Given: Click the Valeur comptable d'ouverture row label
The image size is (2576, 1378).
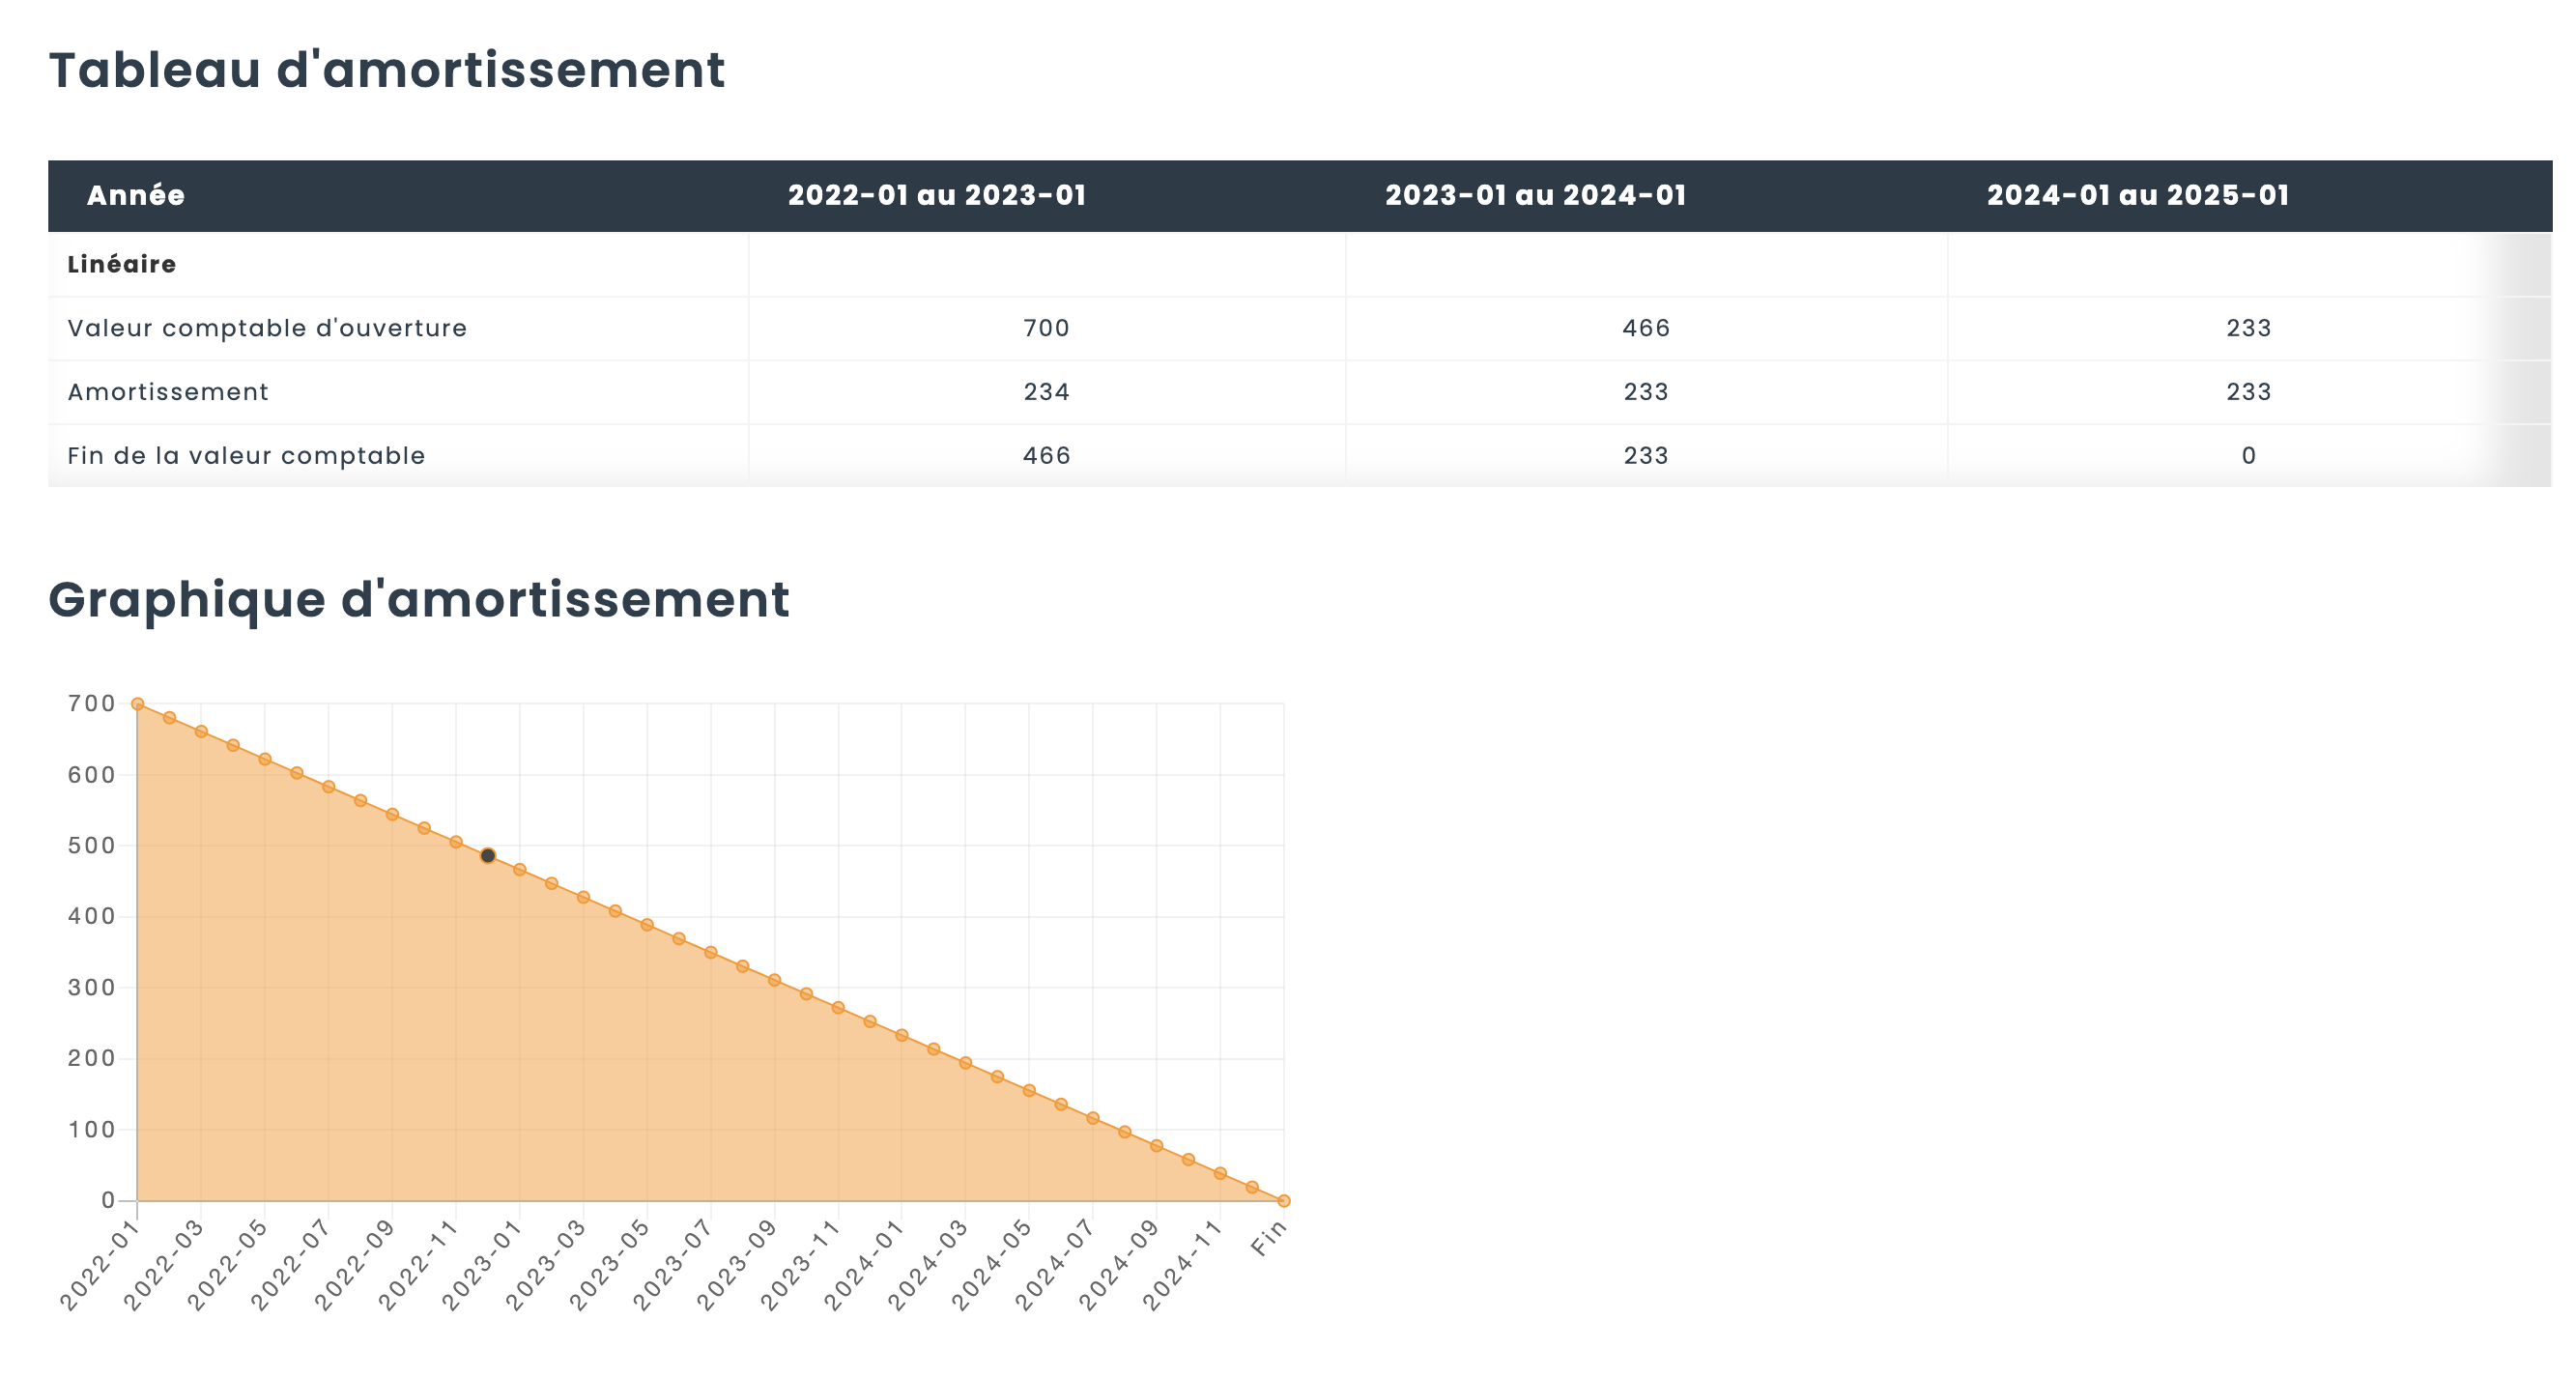Looking at the screenshot, I should (x=267, y=329).
